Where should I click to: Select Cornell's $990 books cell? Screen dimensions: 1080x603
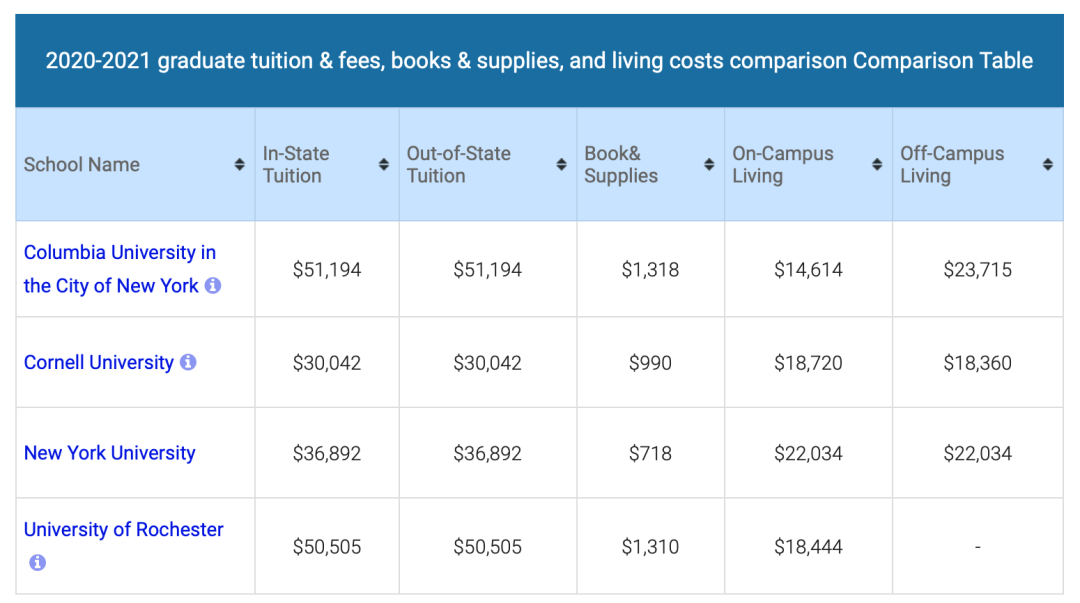650,362
